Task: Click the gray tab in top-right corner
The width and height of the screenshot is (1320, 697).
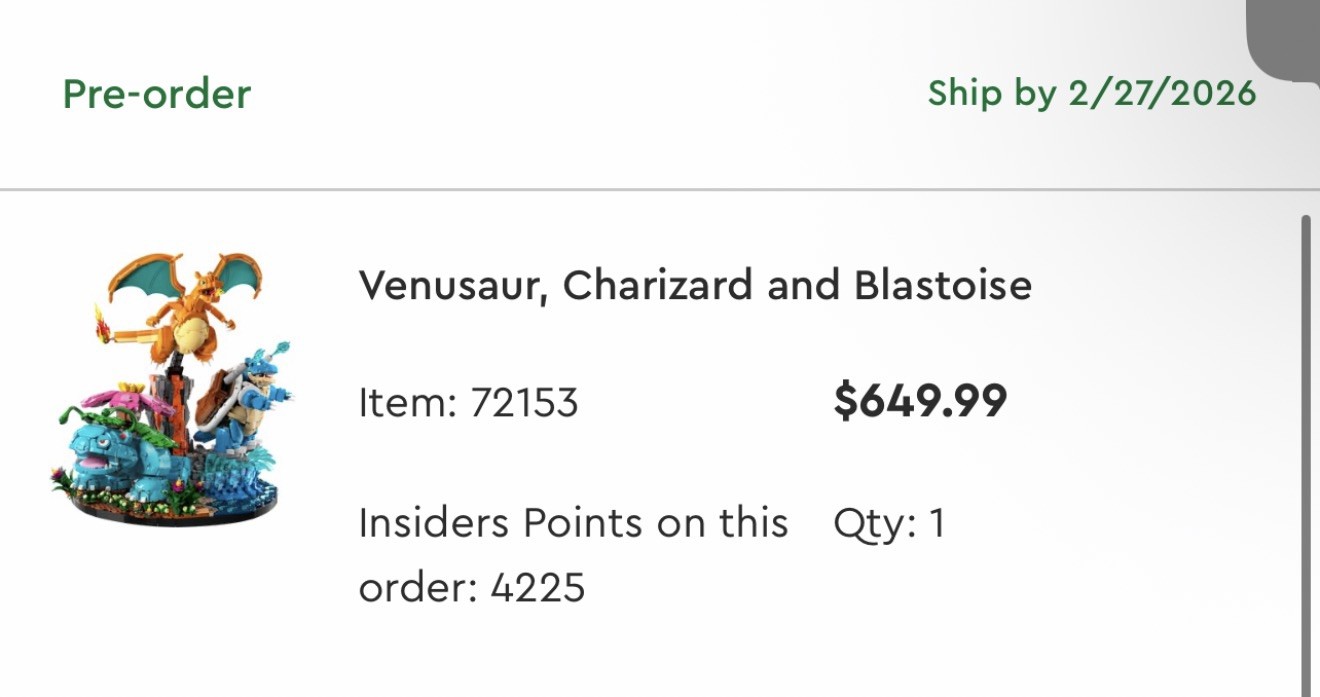Action: pyautogui.click(x=1284, y=40)
